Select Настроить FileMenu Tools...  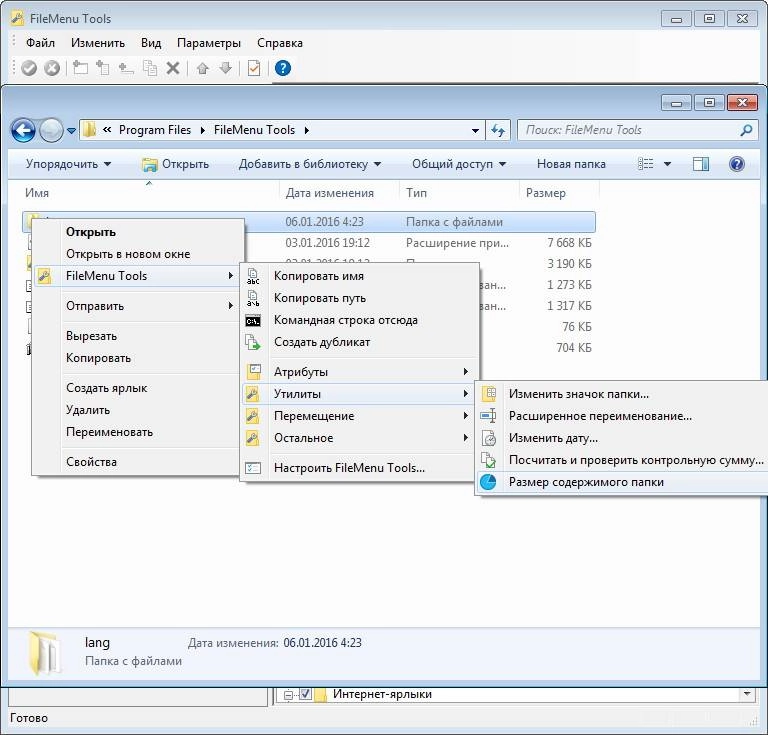[359, 468]
